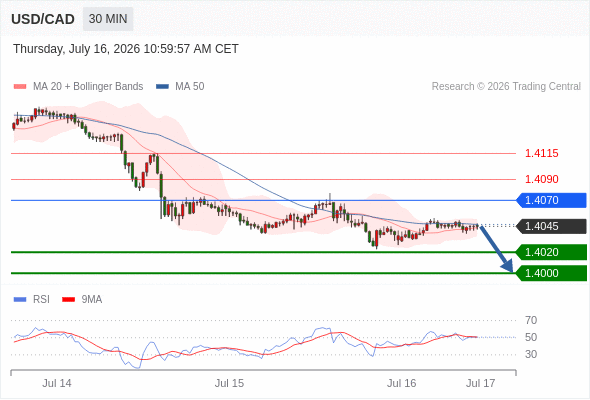This screenshot has width=590, height=400.
Task: Click the 1.4090 red resistance label
Action: [x=541, y=179]
